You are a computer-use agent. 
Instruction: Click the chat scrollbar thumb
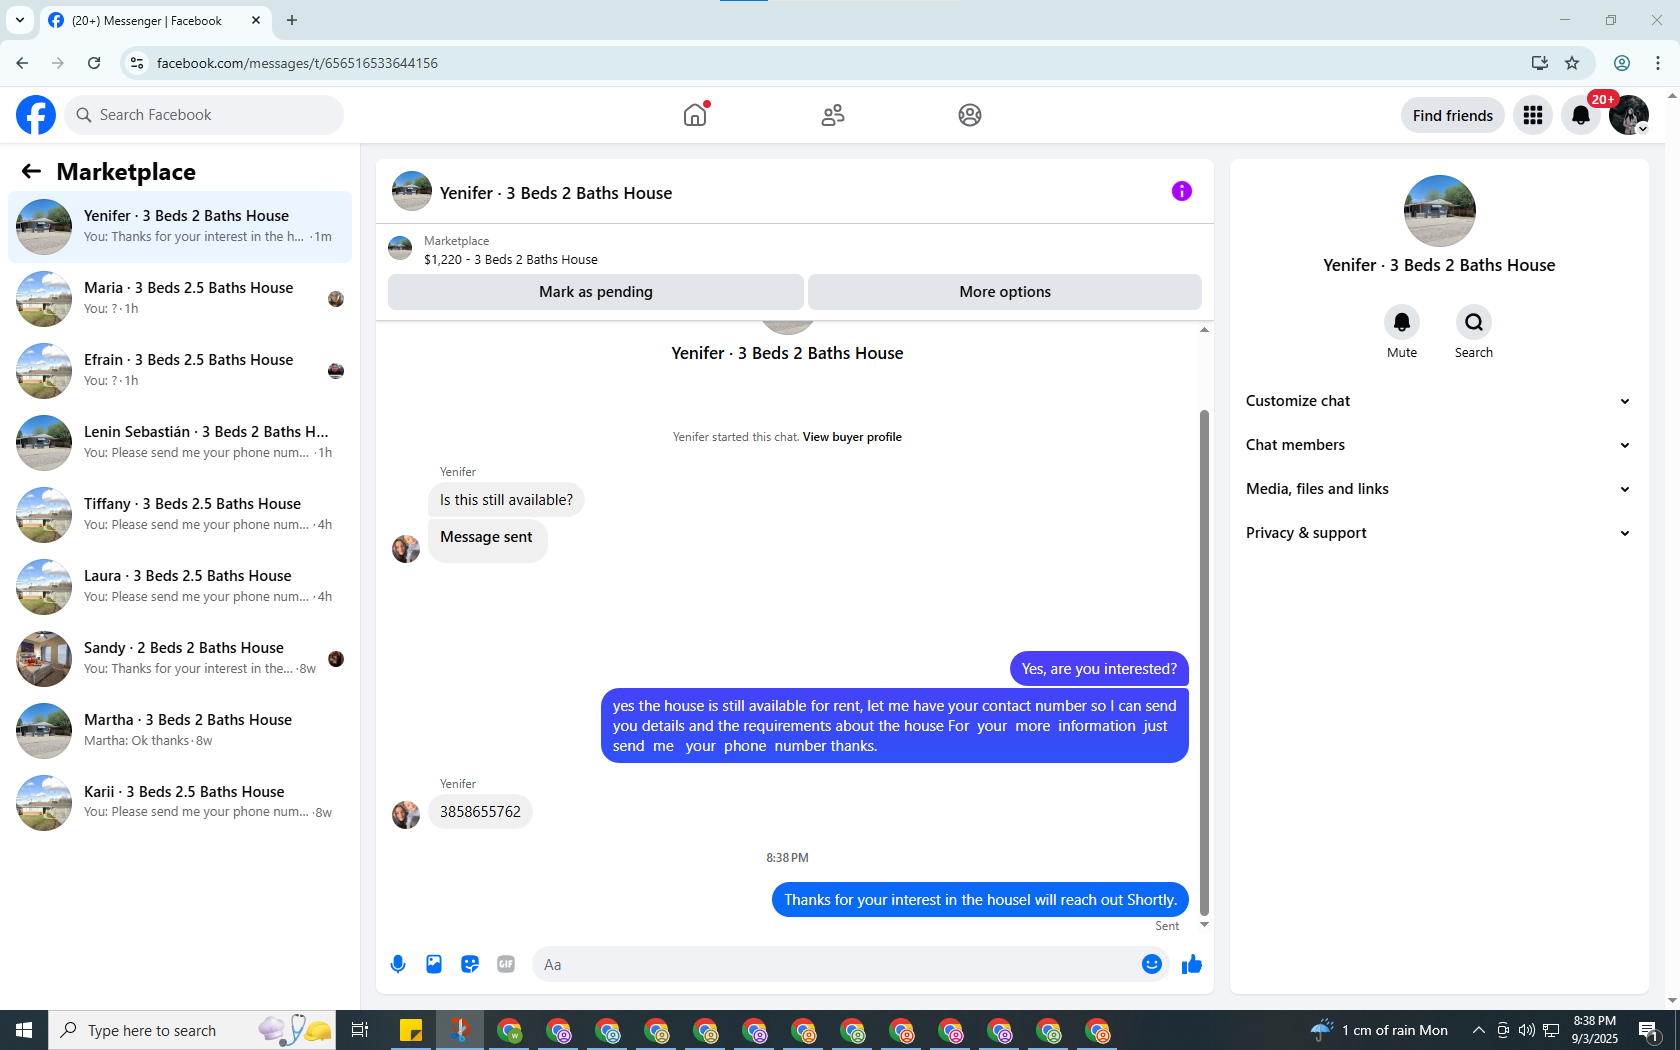tap(1204, 662)
